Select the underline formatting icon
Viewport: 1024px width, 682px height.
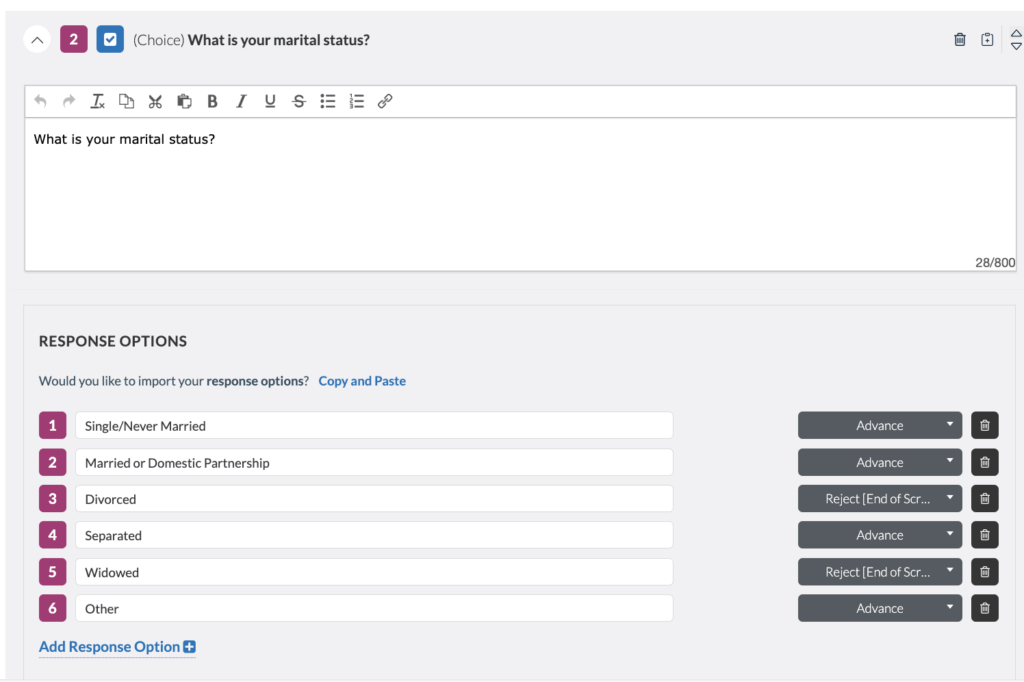point(270,100)
